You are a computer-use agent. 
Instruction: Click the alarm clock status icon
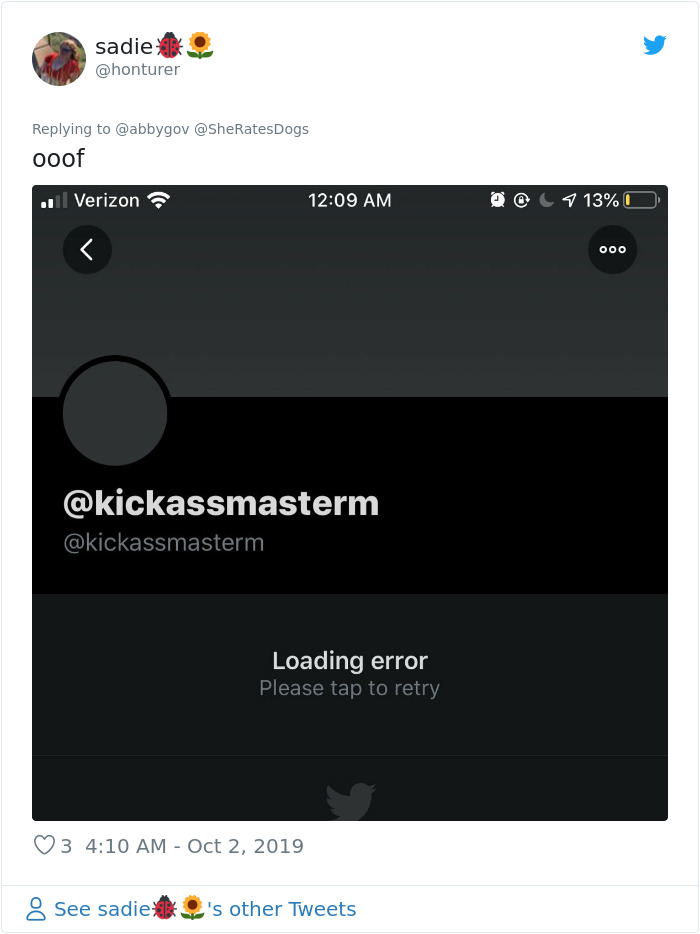(497, 200)
